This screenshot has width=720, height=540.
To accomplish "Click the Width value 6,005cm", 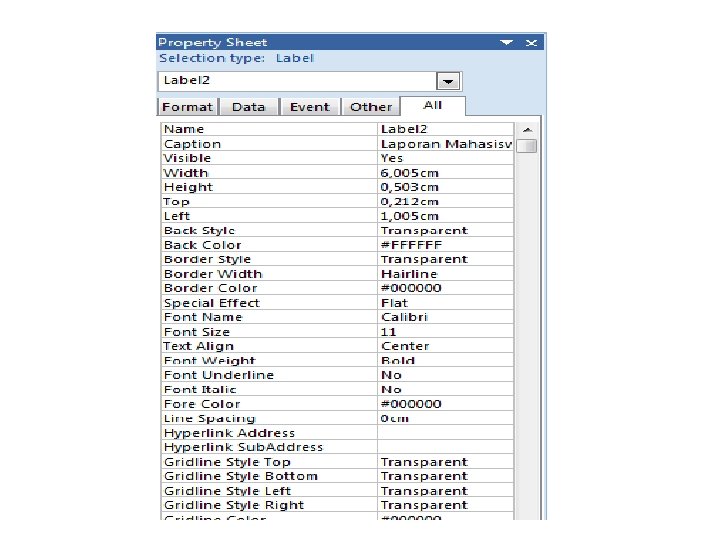I will pyautogui.click(x=445, y=173).
